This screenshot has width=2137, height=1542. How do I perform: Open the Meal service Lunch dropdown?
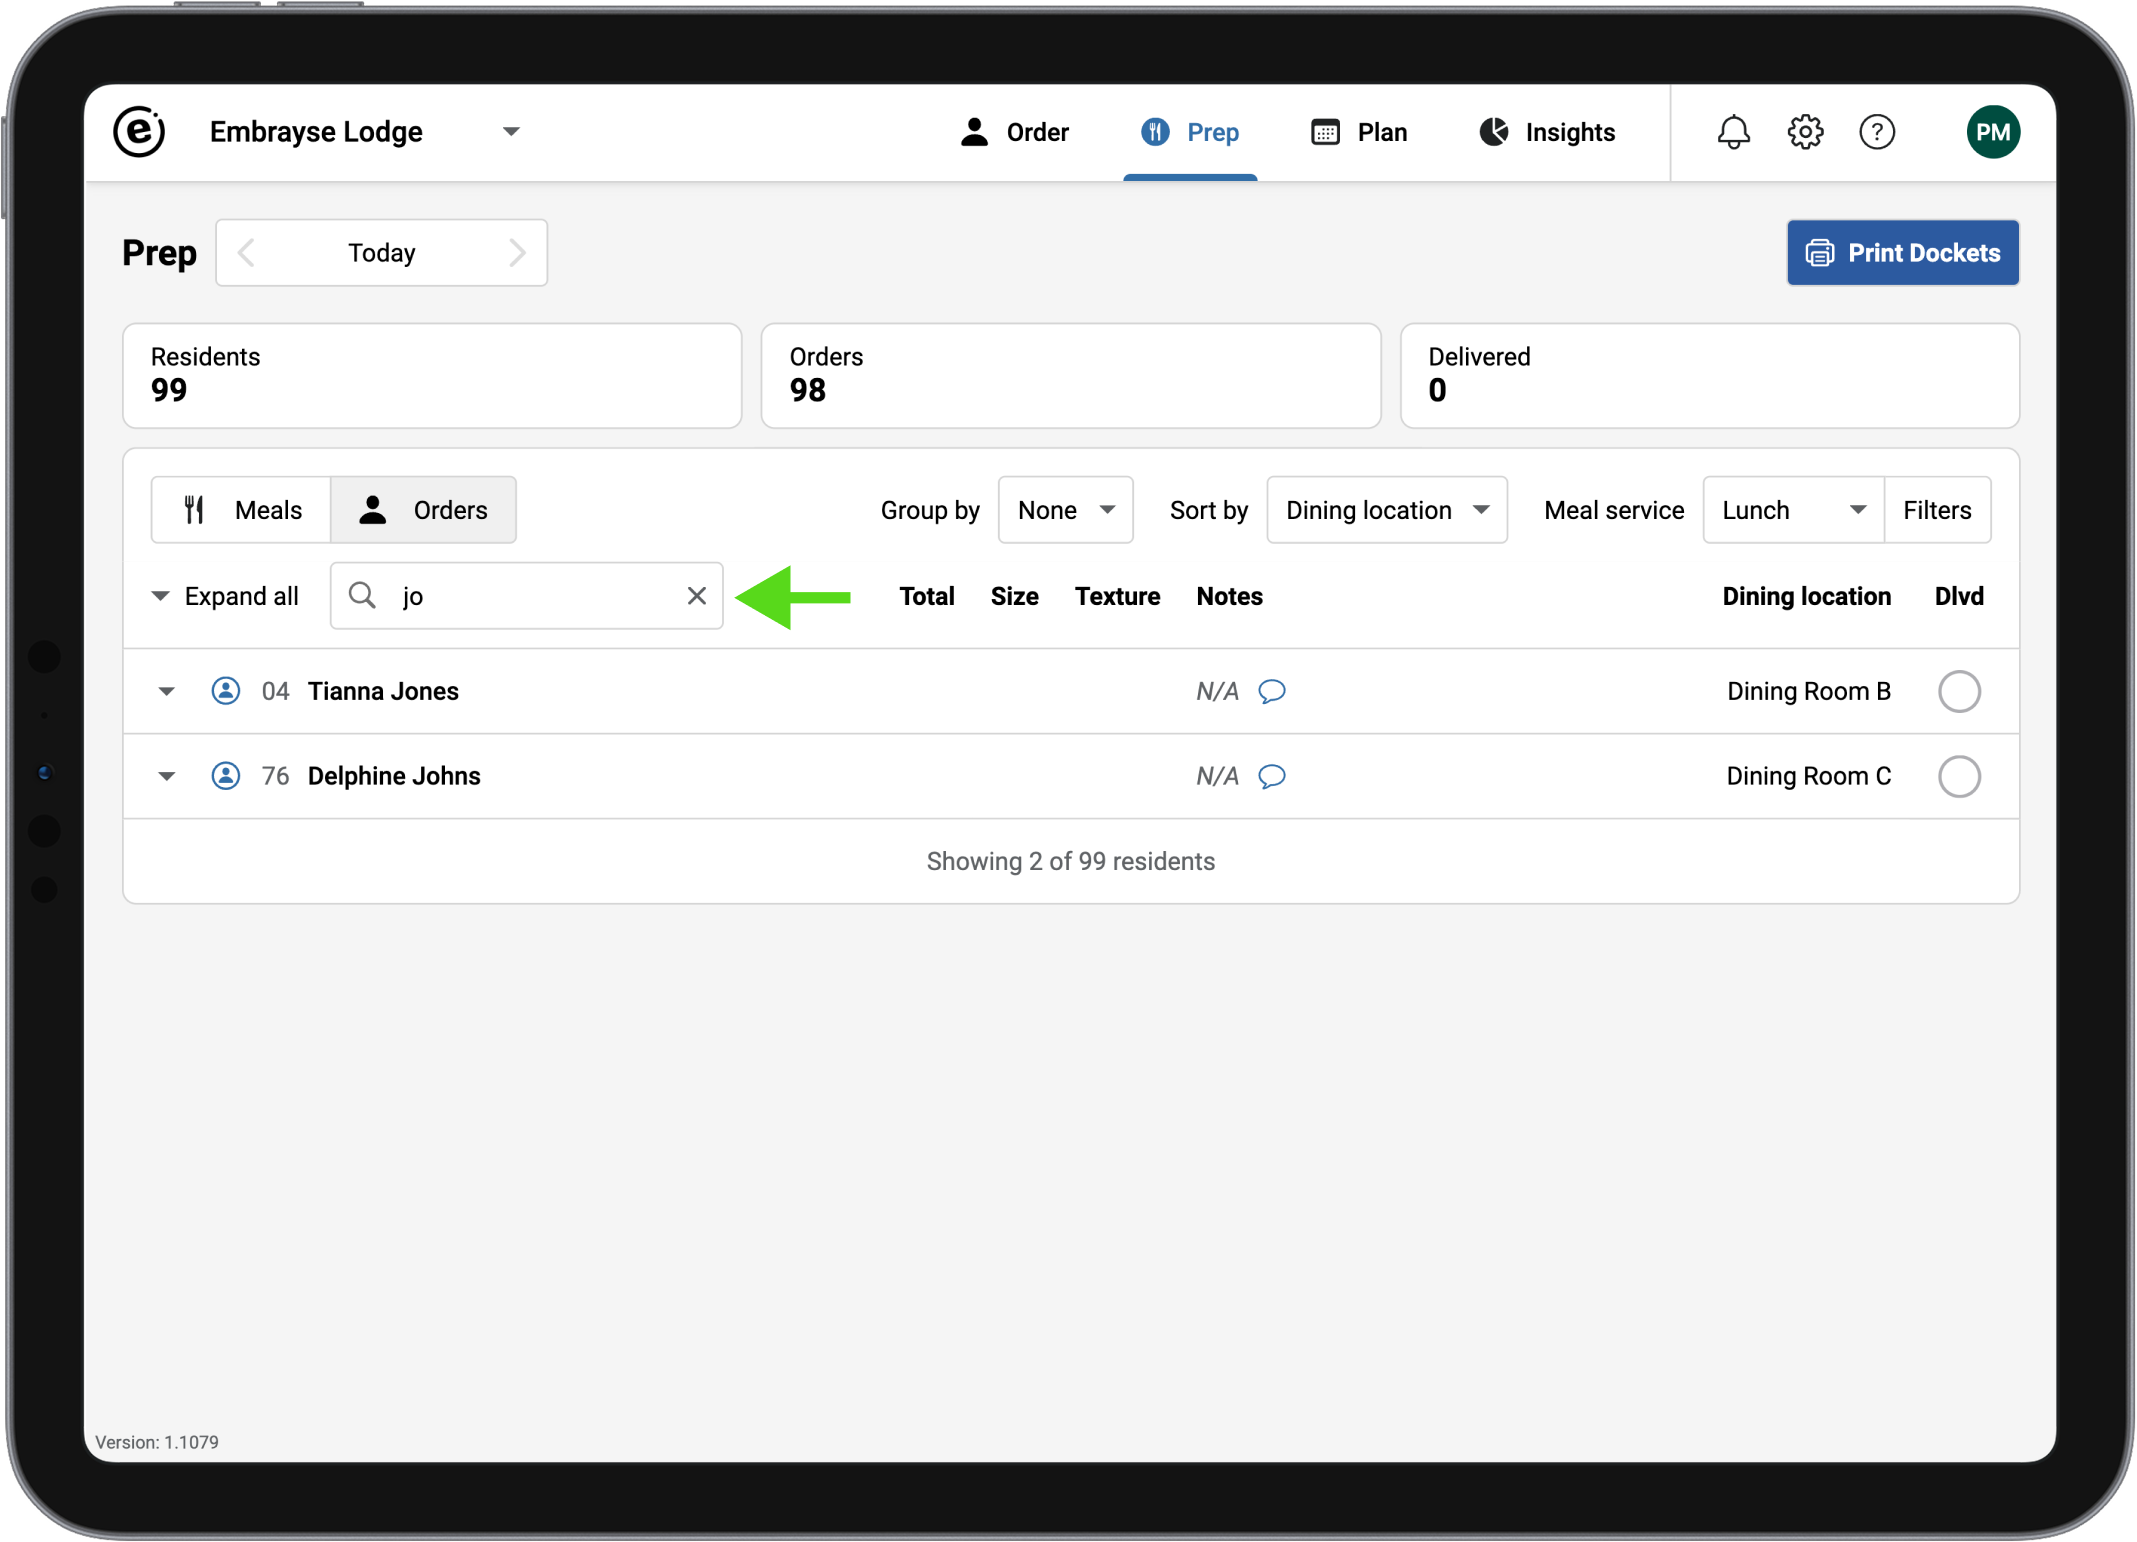[1793, 510]
